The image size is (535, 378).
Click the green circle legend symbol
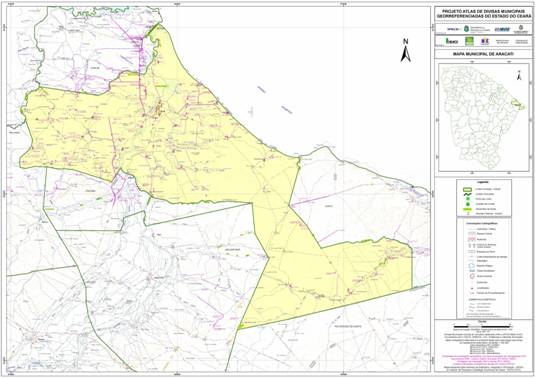pyautogui.click(x=467, y=199)
